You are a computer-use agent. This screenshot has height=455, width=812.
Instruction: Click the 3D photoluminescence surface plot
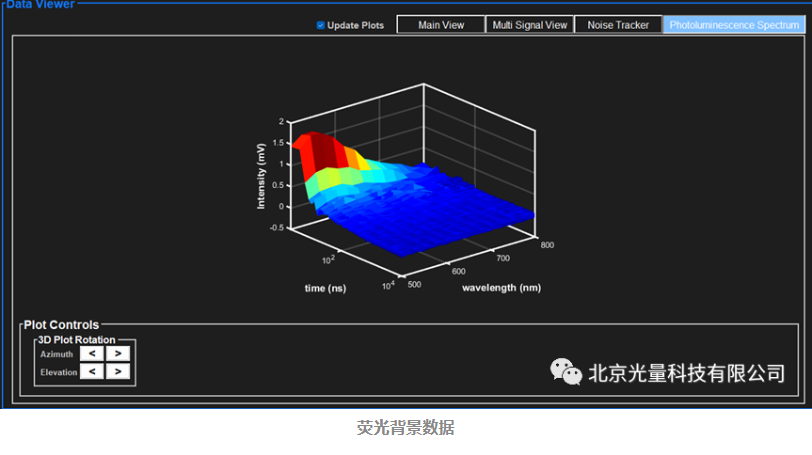click(412, 192)
